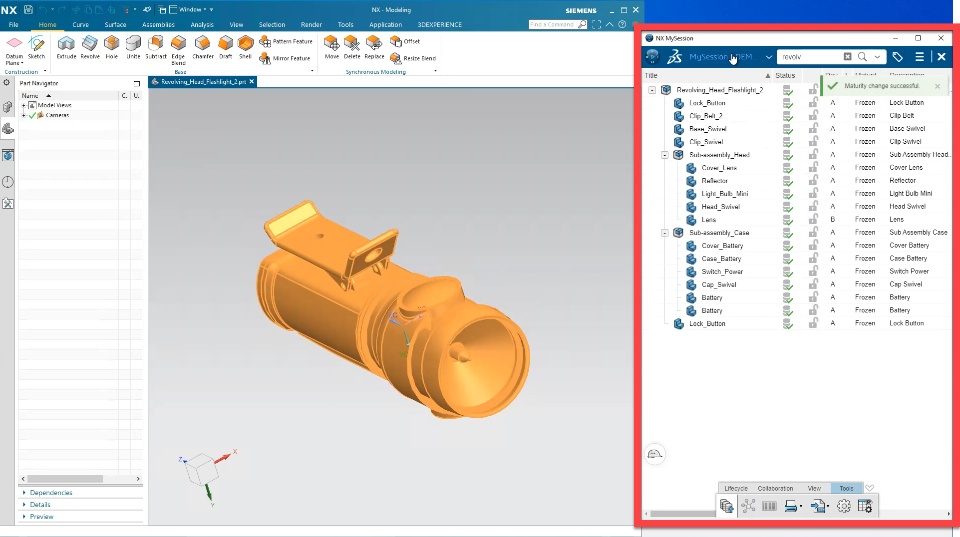The image size is (960, 537).
Task: Click the Mirror Feature command
Action: 285,58
